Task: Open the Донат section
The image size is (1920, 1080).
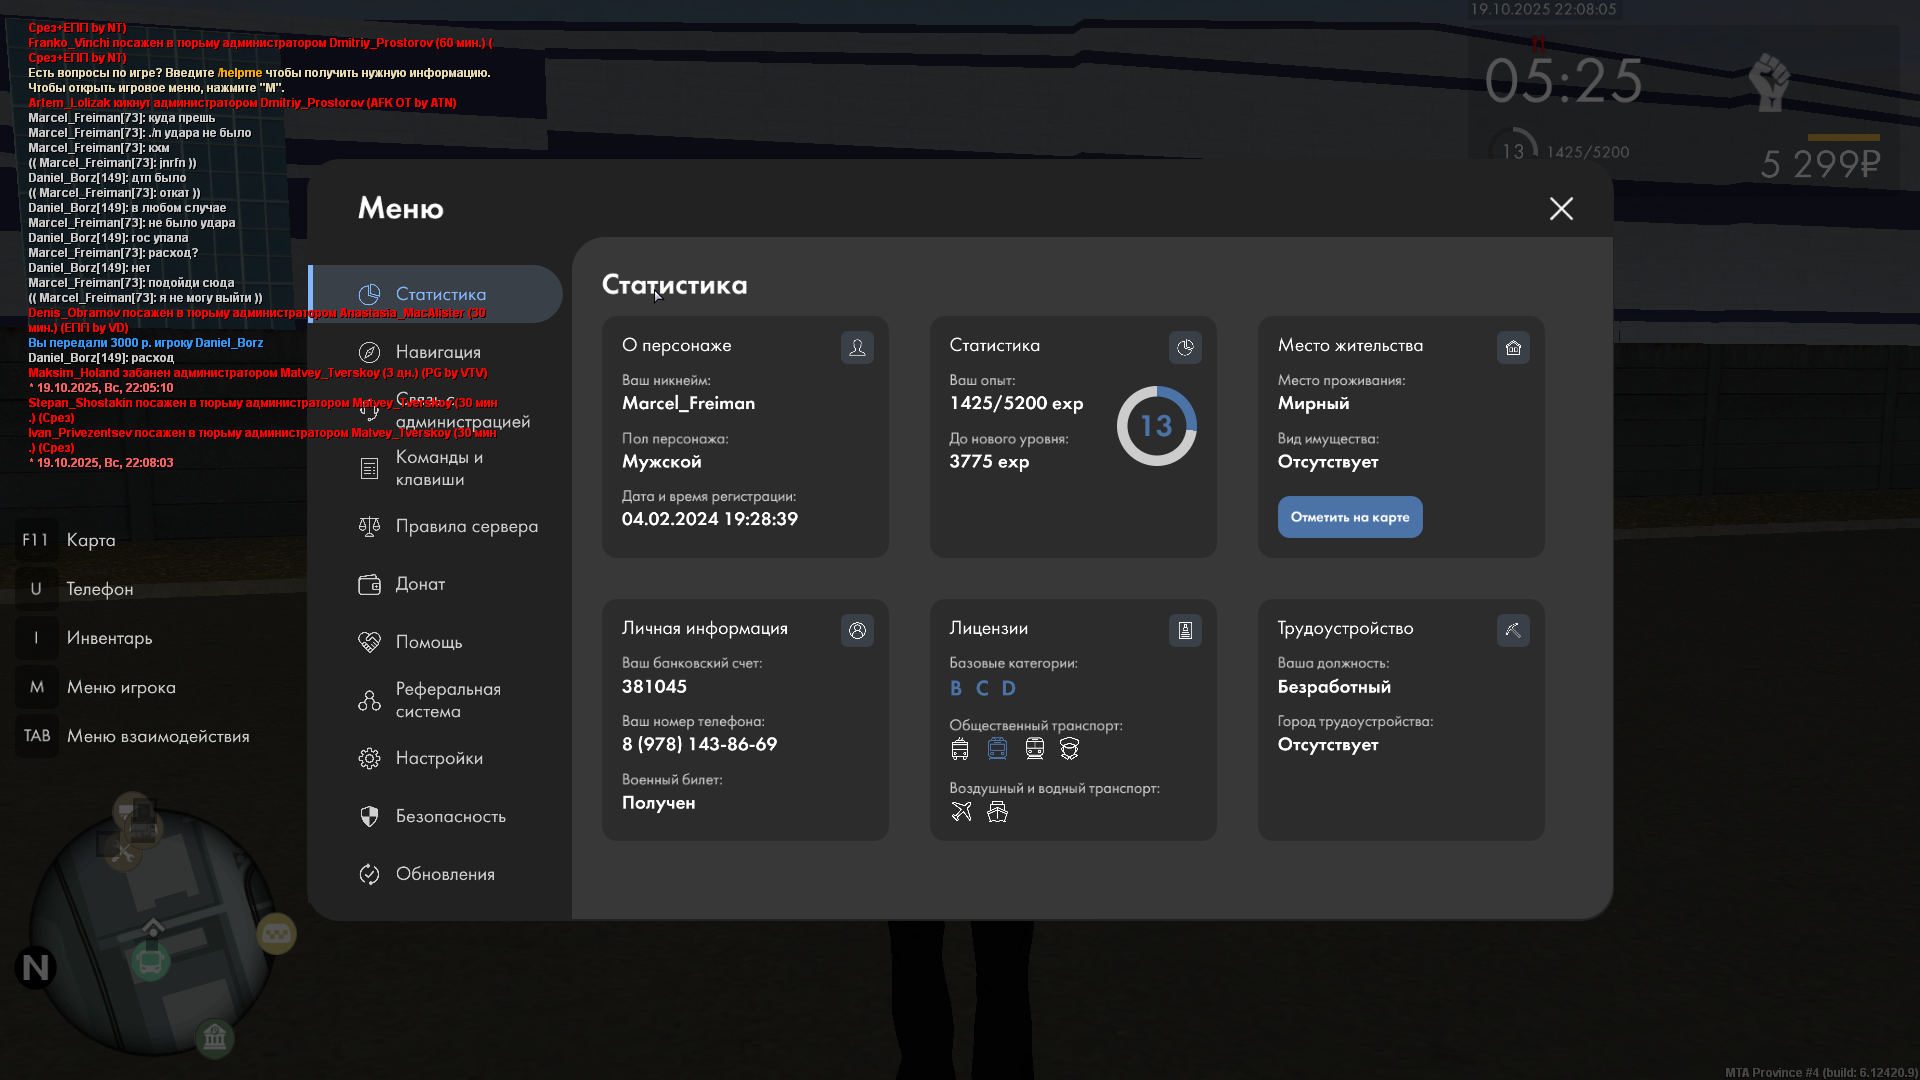Action: (420, 584)
